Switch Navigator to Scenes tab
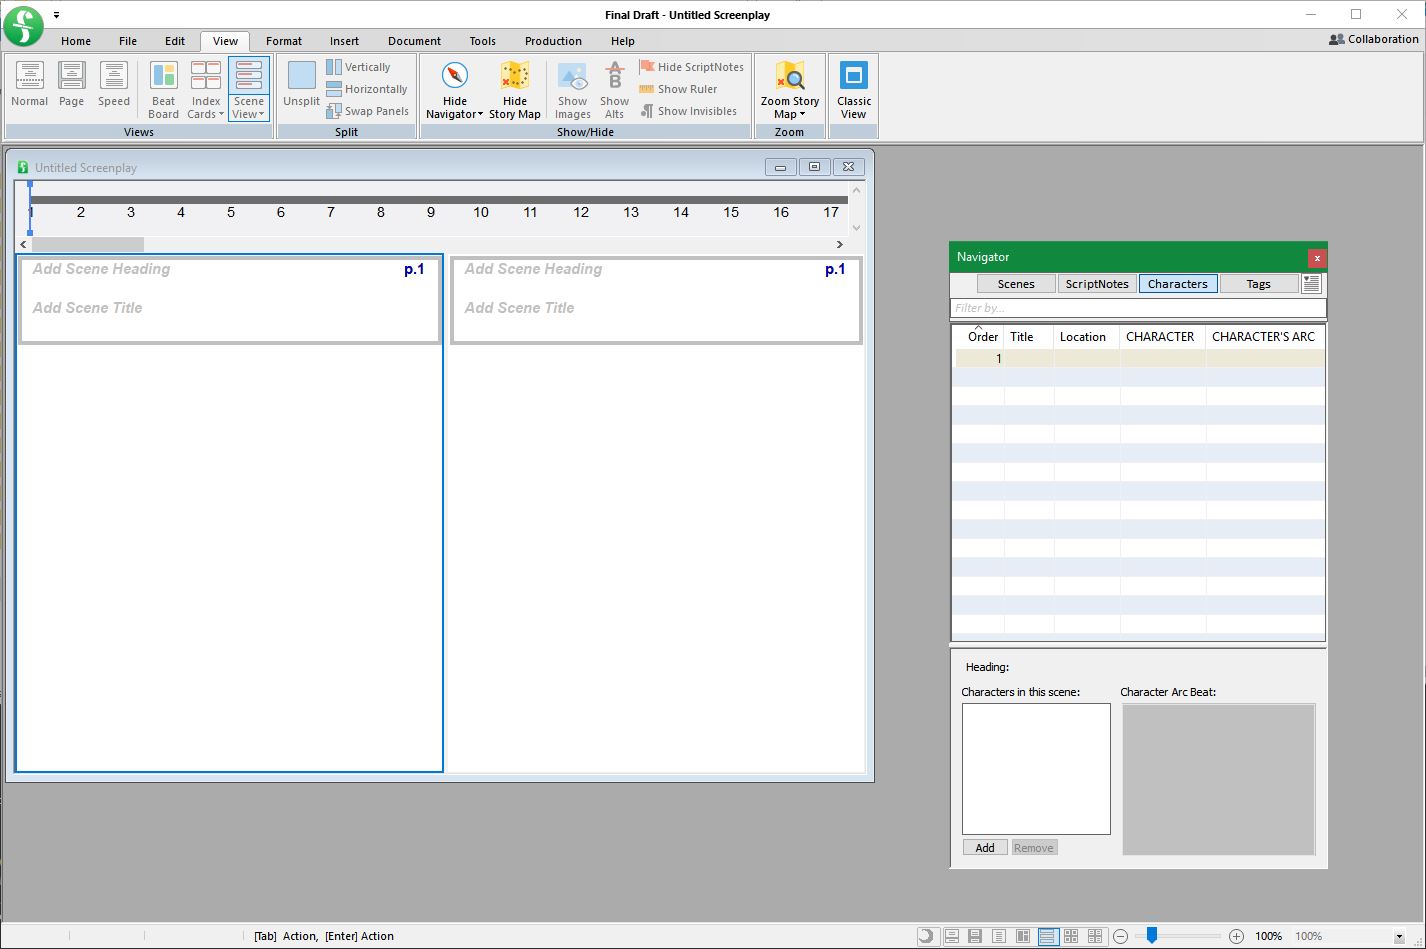1426x949 pixels. 1016,284
